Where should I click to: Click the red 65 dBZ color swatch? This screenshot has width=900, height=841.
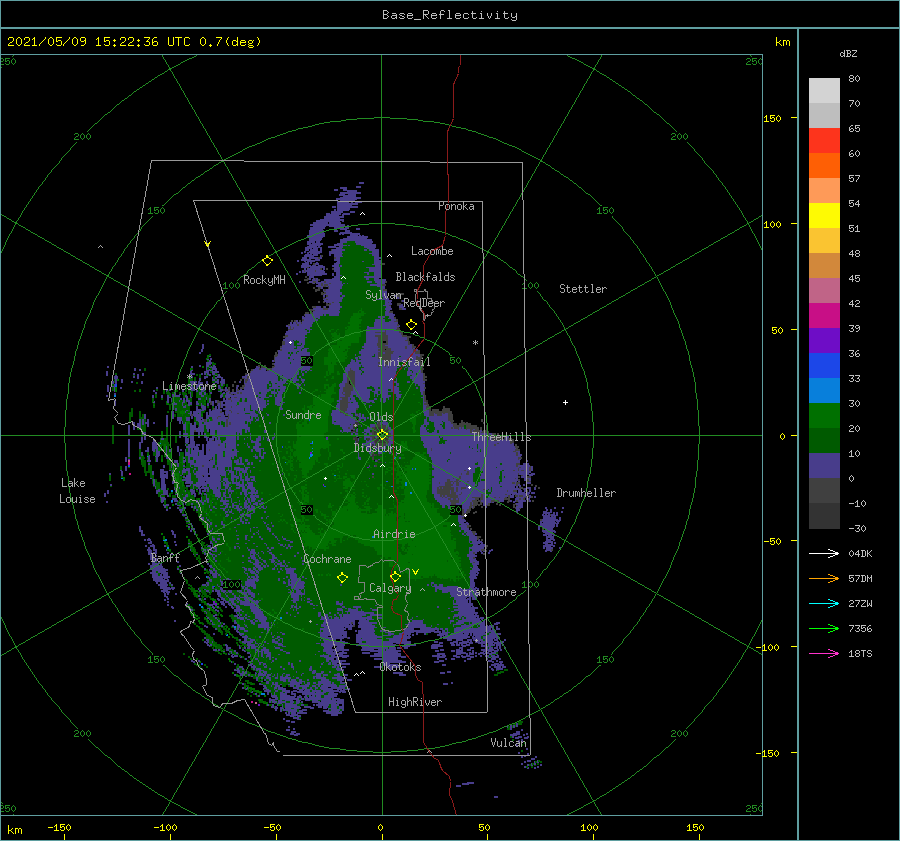(x=824, y=141)
